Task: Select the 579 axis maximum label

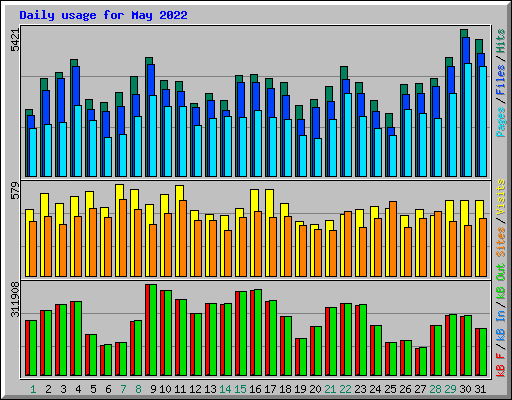Action: pos(15,191)
